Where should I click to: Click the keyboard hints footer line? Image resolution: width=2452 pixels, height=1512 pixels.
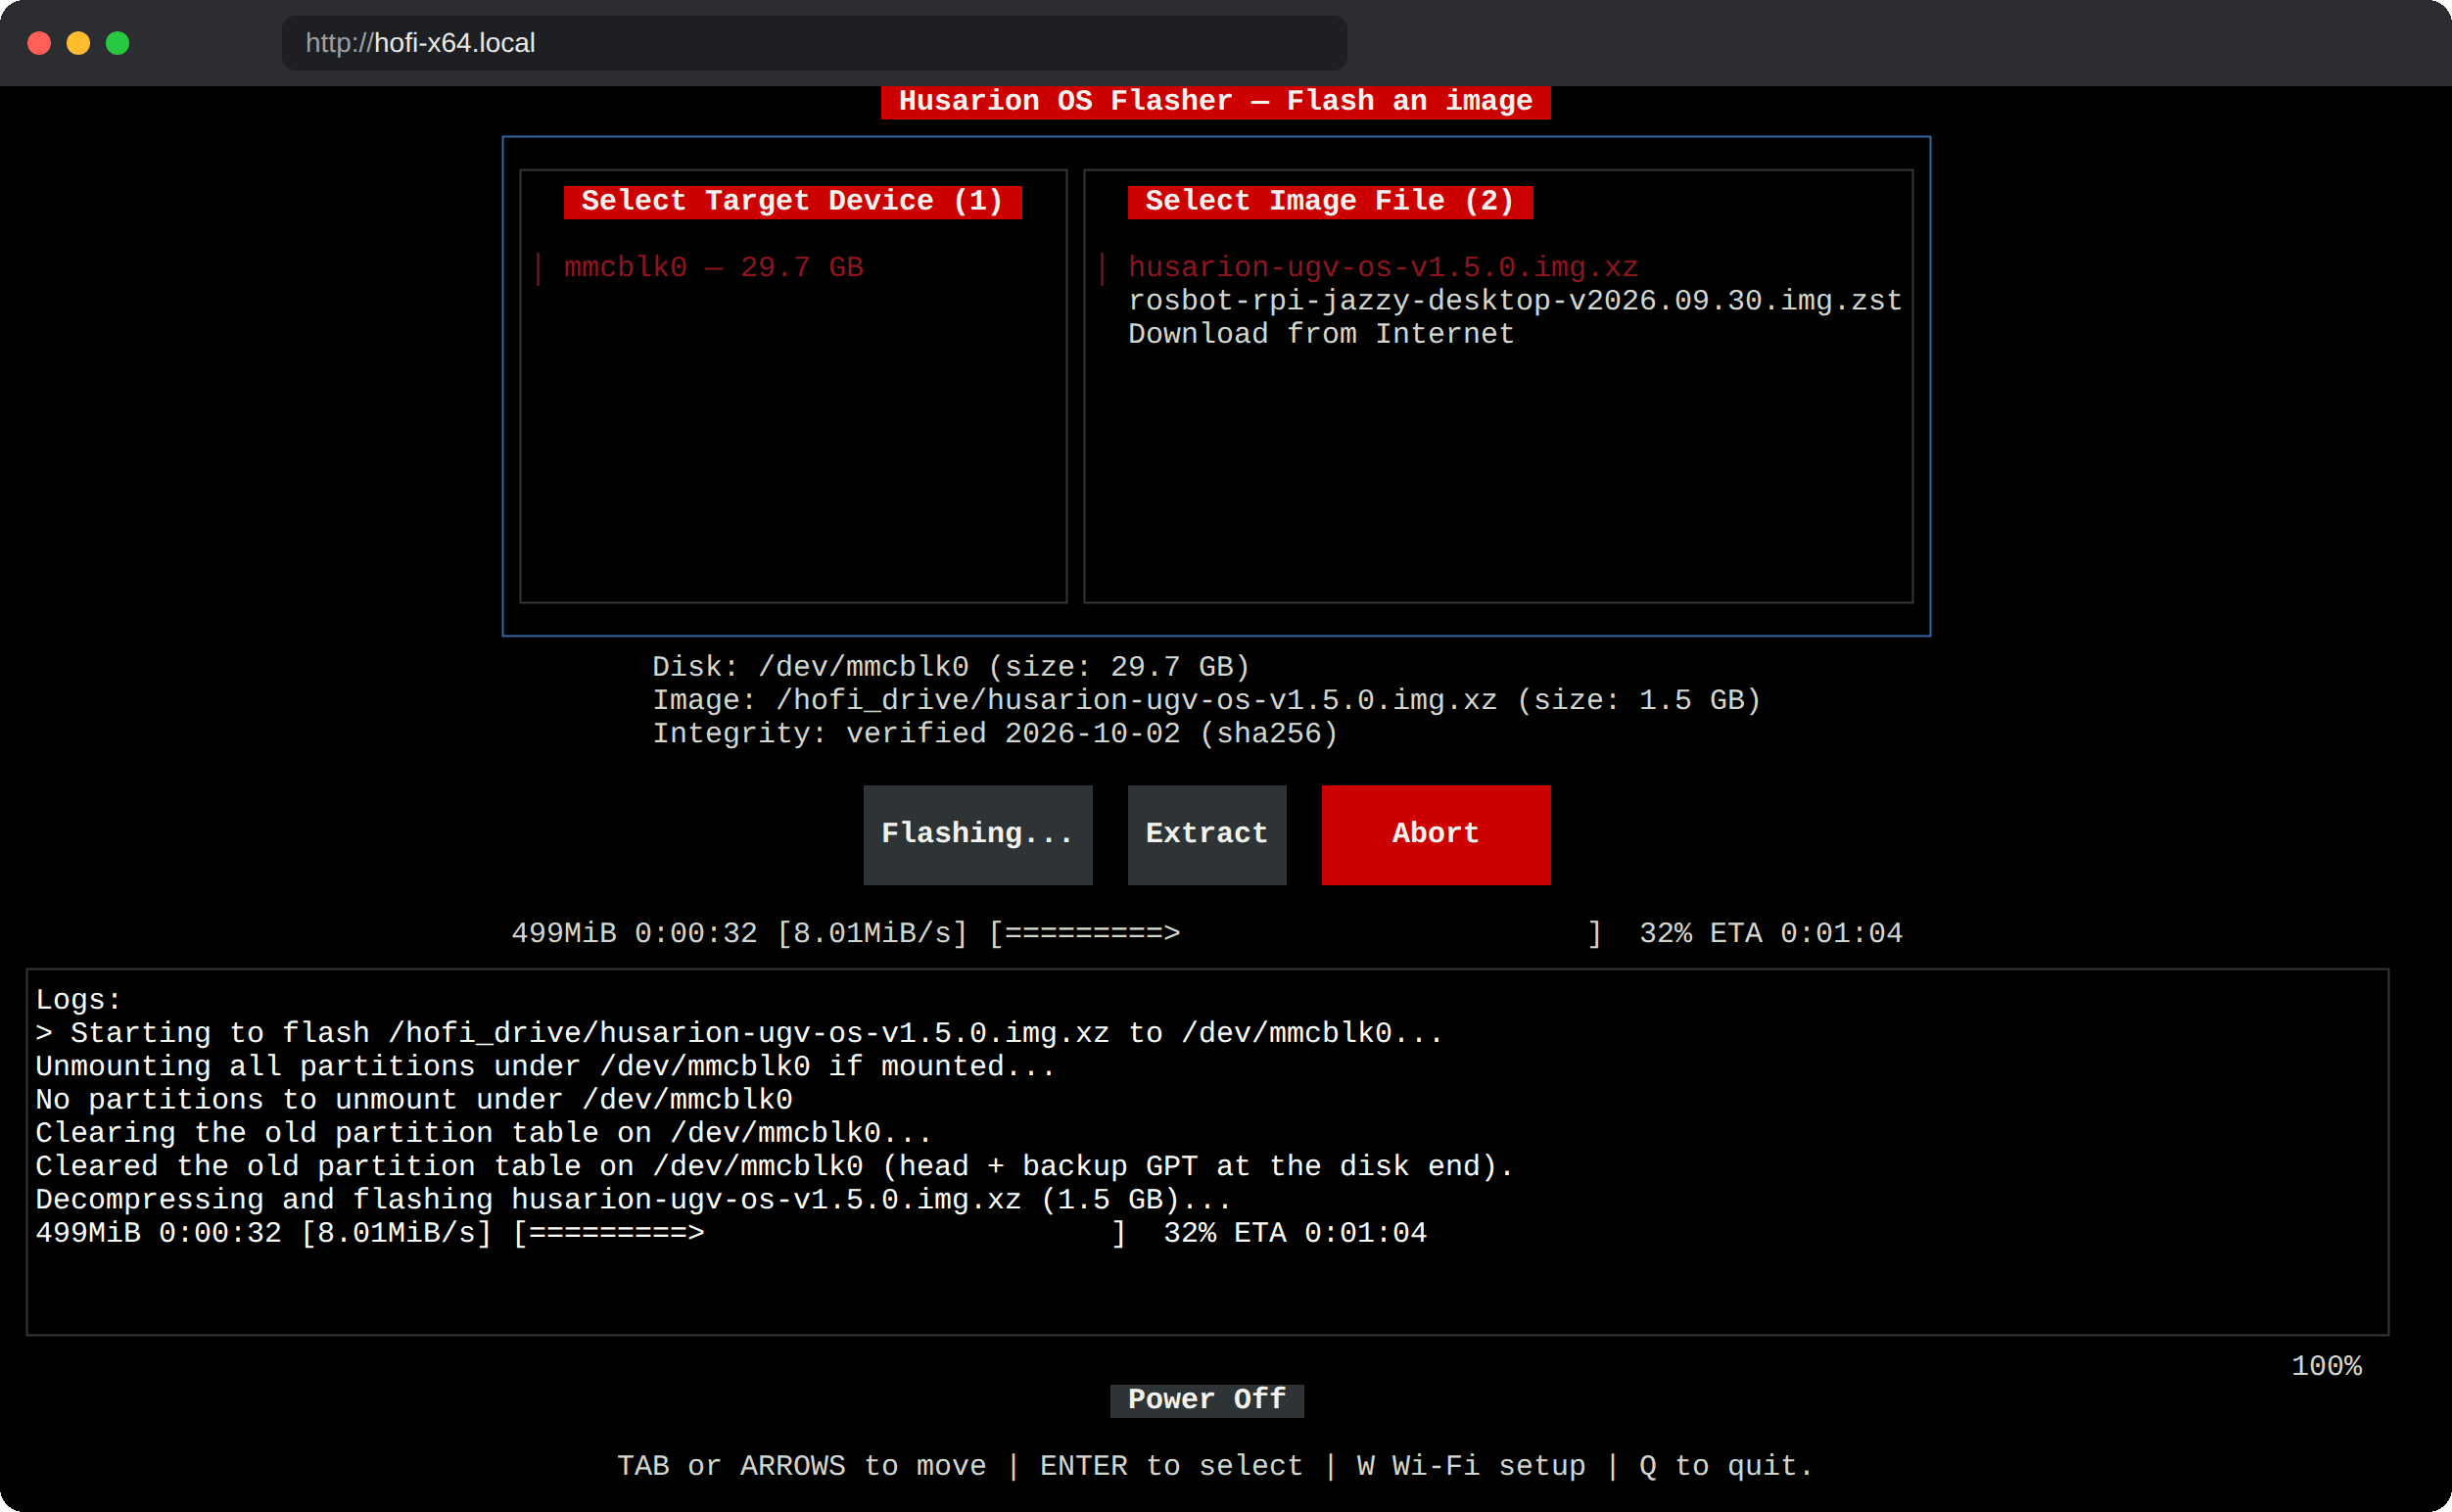[x=1215, y=1466]
